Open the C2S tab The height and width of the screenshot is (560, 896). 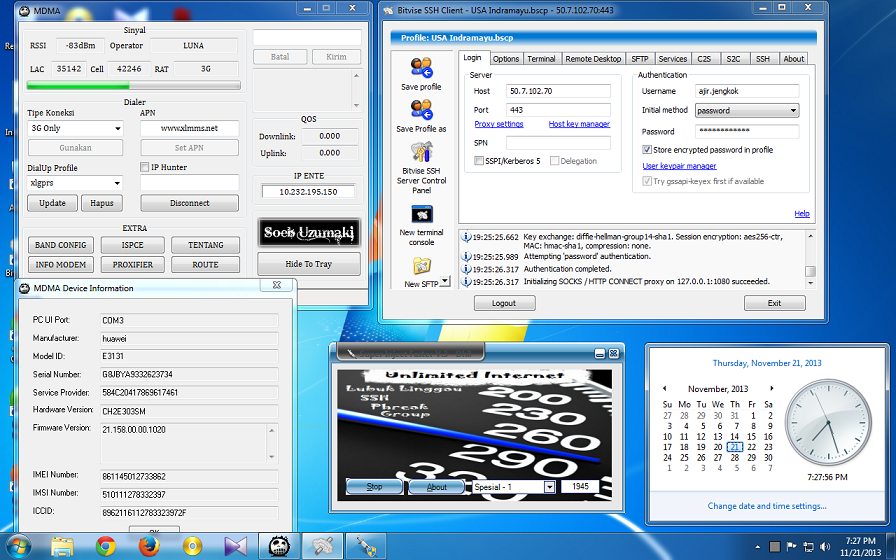tap(704, 59)
